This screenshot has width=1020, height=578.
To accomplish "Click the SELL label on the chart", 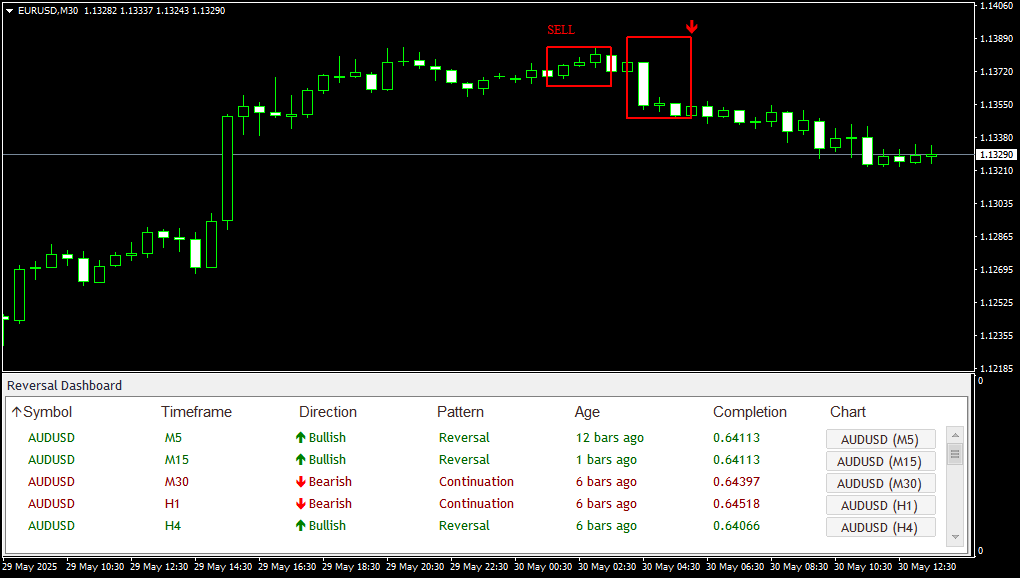I will point(560,29).
